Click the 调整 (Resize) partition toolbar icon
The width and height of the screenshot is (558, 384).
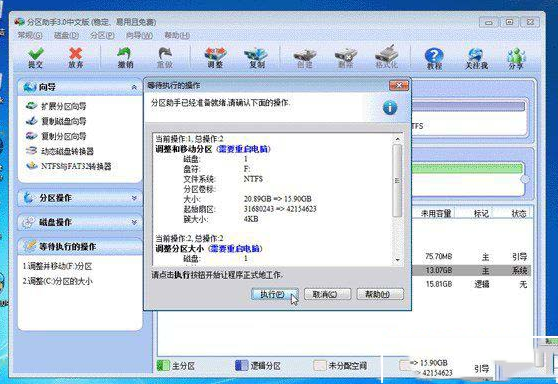215,57
